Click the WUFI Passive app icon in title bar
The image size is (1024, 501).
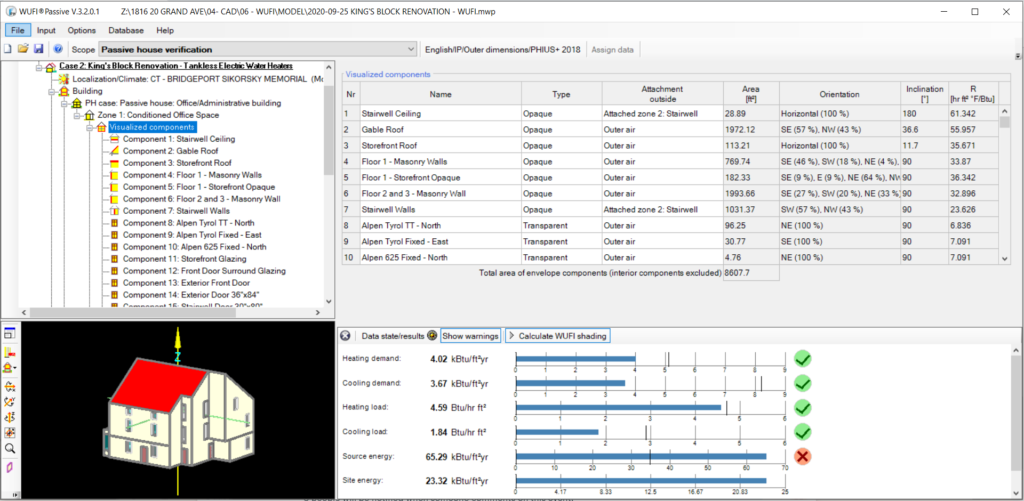coord(10,12)
